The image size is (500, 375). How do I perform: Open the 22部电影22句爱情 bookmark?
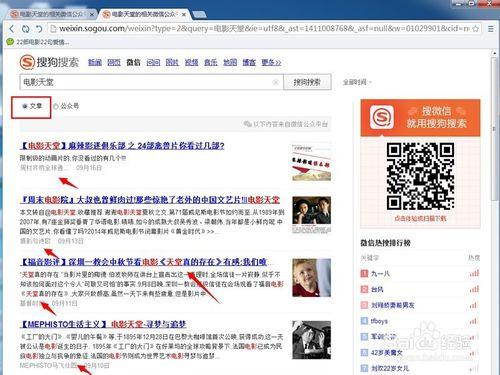tap(43, 42)
